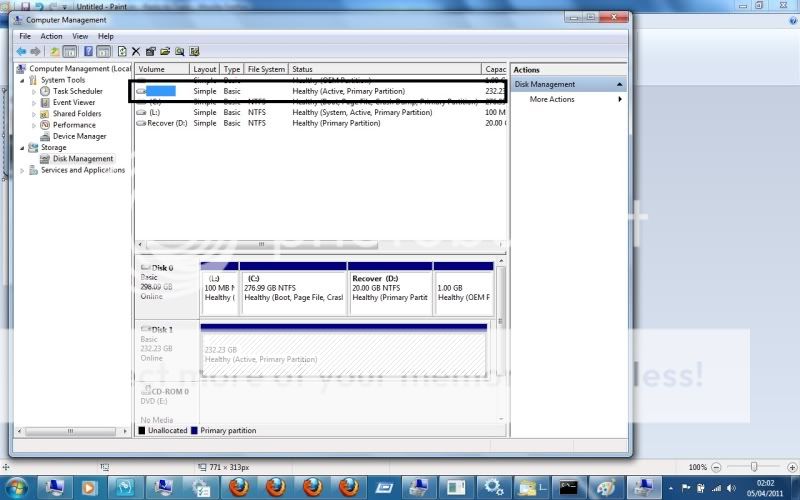Image resolution: width=800 pixels, height=500 pixels.
Task: Expand the Event Viewer node
Action: coord(34,102)
